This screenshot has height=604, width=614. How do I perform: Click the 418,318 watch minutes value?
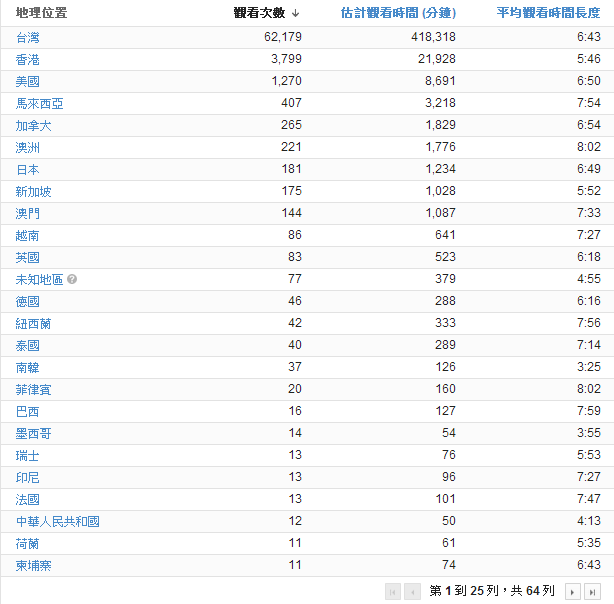point(433,37)
